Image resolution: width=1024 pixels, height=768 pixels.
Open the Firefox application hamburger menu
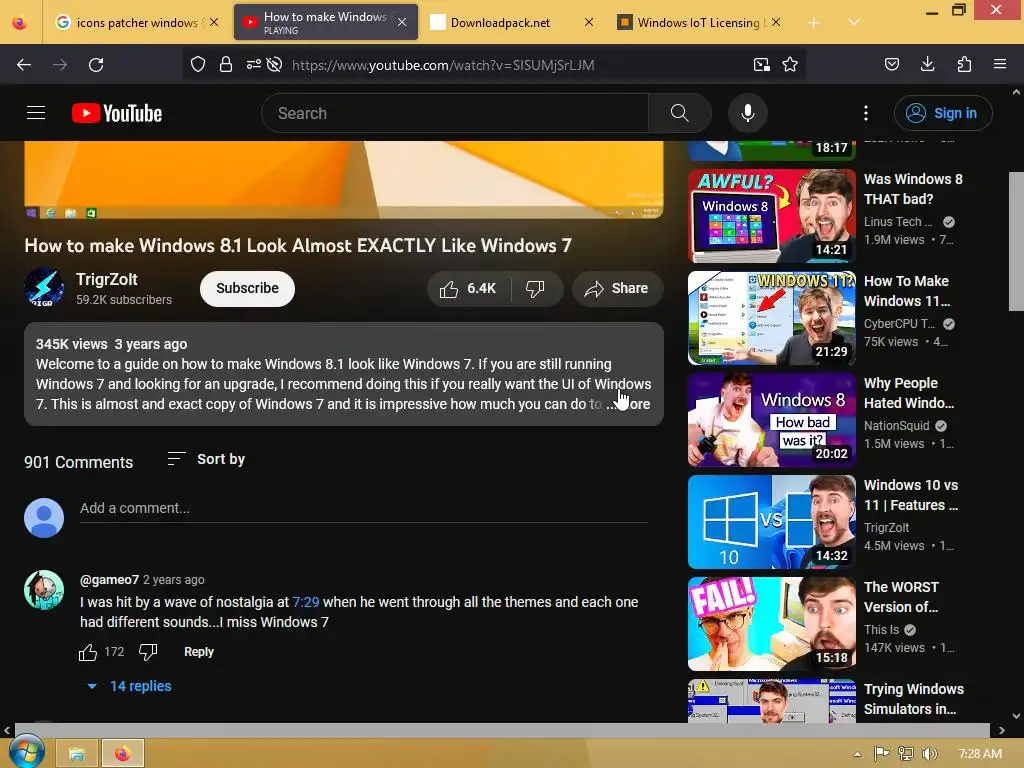pos(1000,64)
